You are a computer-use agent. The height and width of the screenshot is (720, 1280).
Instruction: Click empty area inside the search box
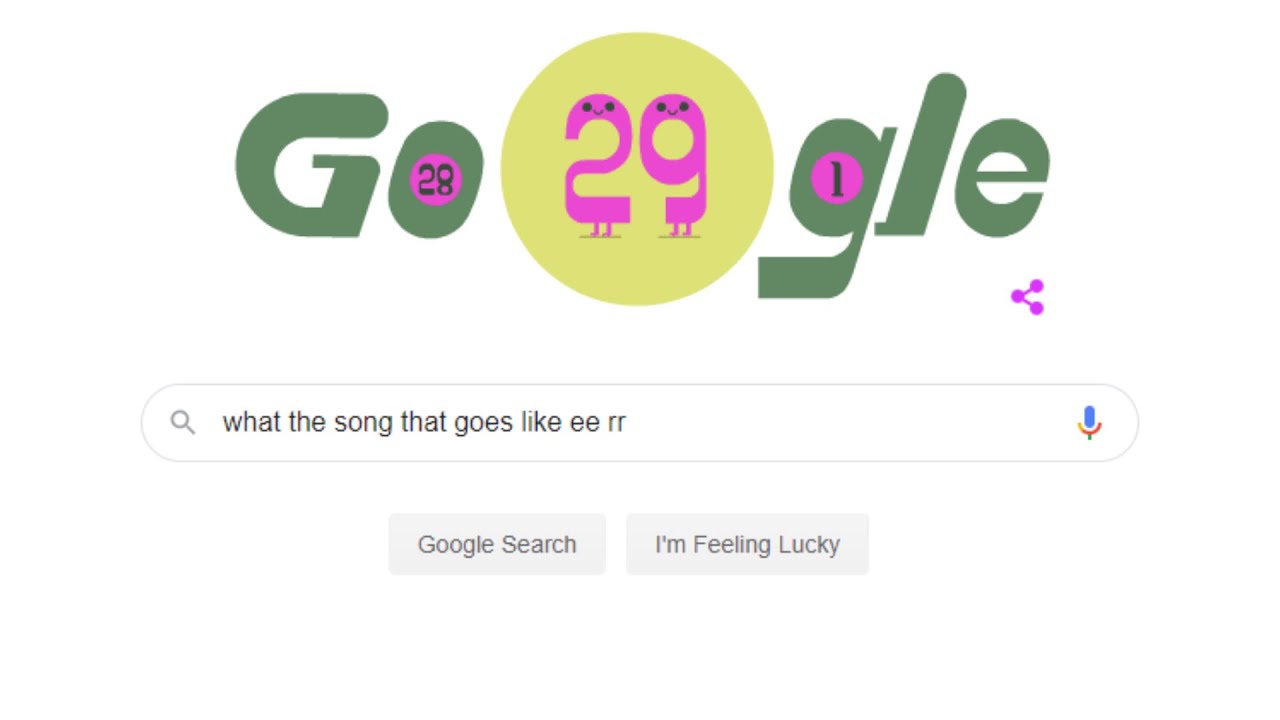tap(850, 423)
